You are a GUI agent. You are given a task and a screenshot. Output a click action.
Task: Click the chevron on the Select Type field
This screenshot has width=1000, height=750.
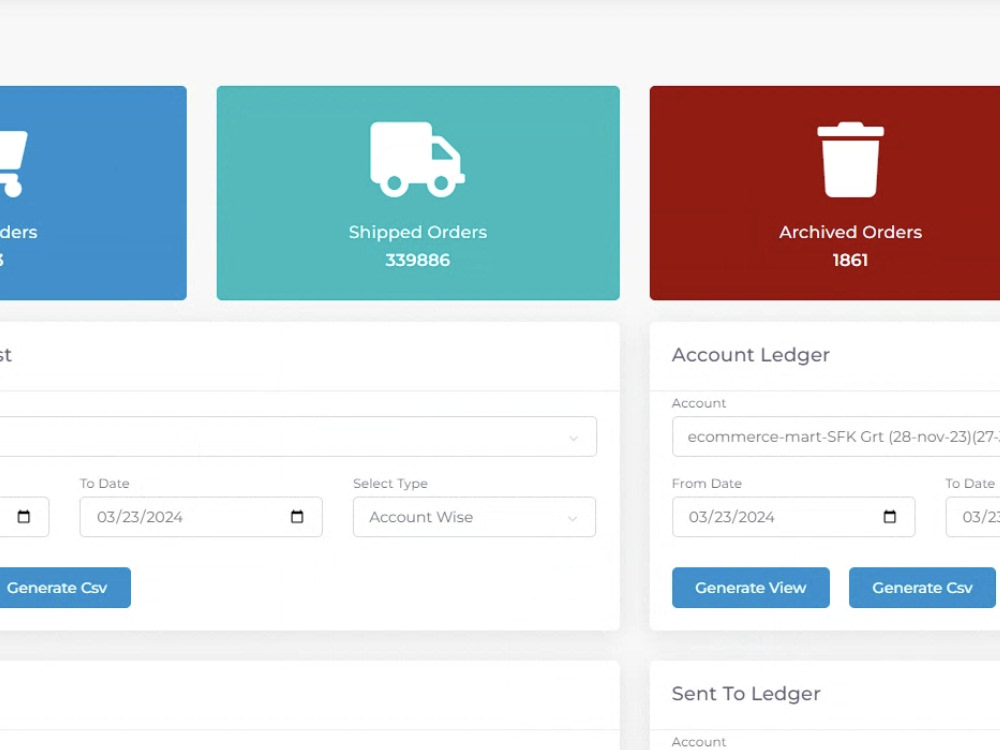click(x=572, y=517)
